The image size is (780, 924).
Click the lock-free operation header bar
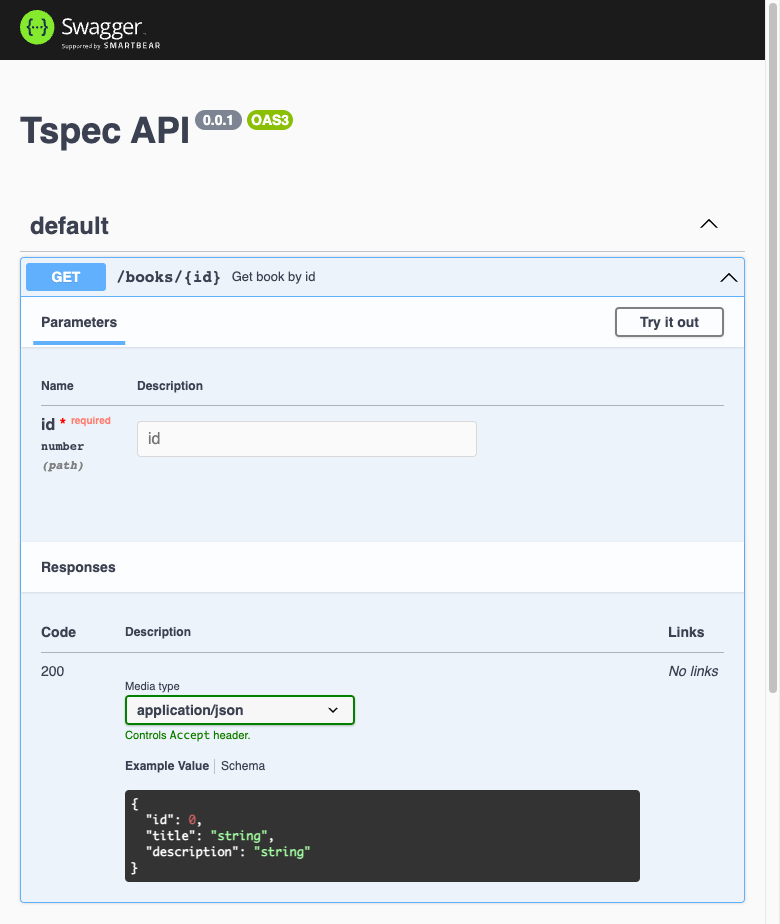[x=400, y=277]
